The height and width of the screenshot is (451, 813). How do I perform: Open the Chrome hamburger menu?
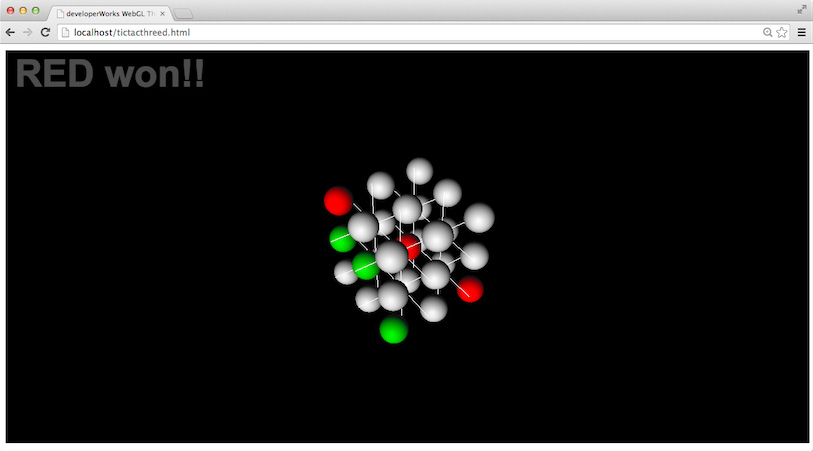802,32
